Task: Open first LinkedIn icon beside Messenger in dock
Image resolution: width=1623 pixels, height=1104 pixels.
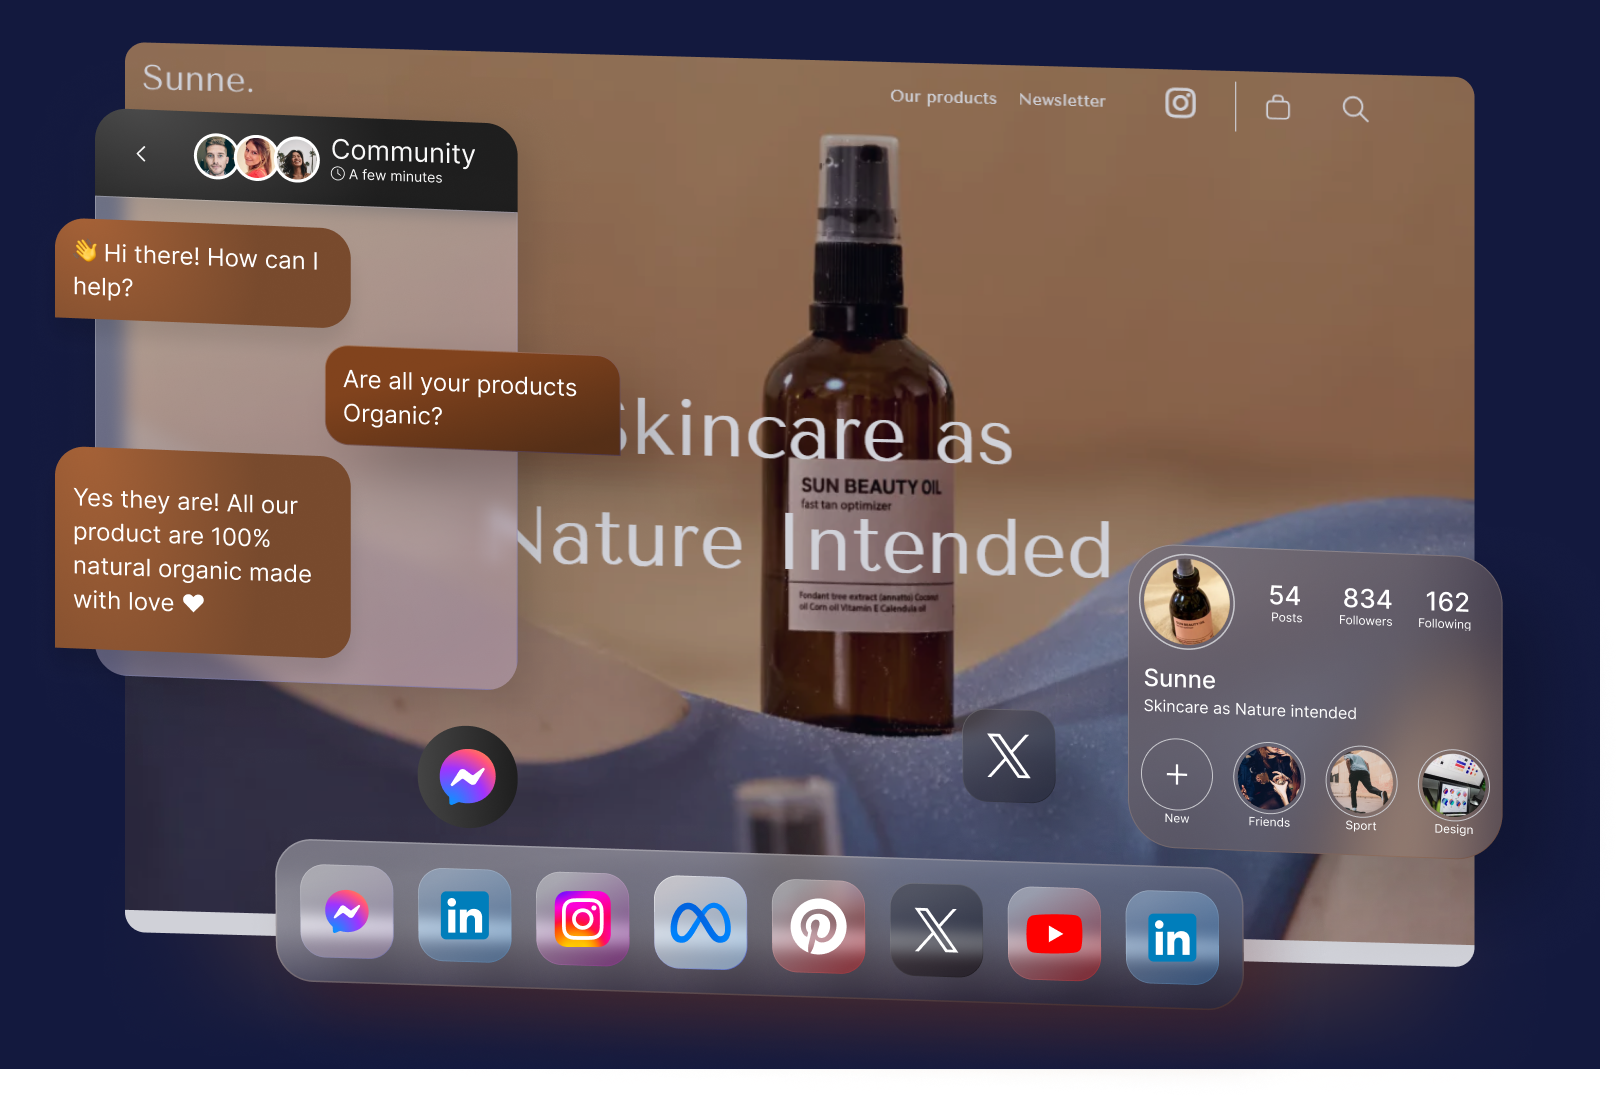Action: coord(464,916)
